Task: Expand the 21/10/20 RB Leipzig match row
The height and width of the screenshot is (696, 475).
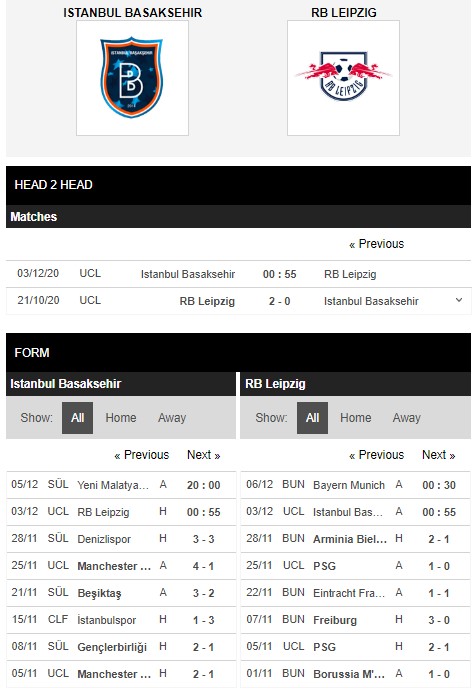Action: tap(459, 300)
